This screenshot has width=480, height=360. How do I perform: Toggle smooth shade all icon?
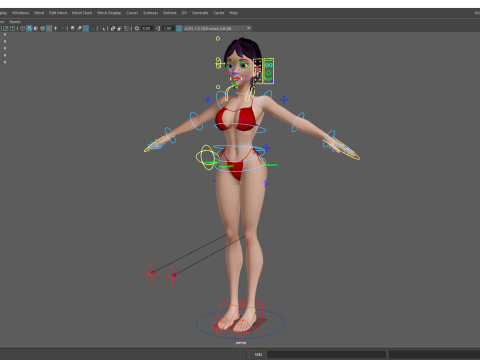(x=29, y=28)
